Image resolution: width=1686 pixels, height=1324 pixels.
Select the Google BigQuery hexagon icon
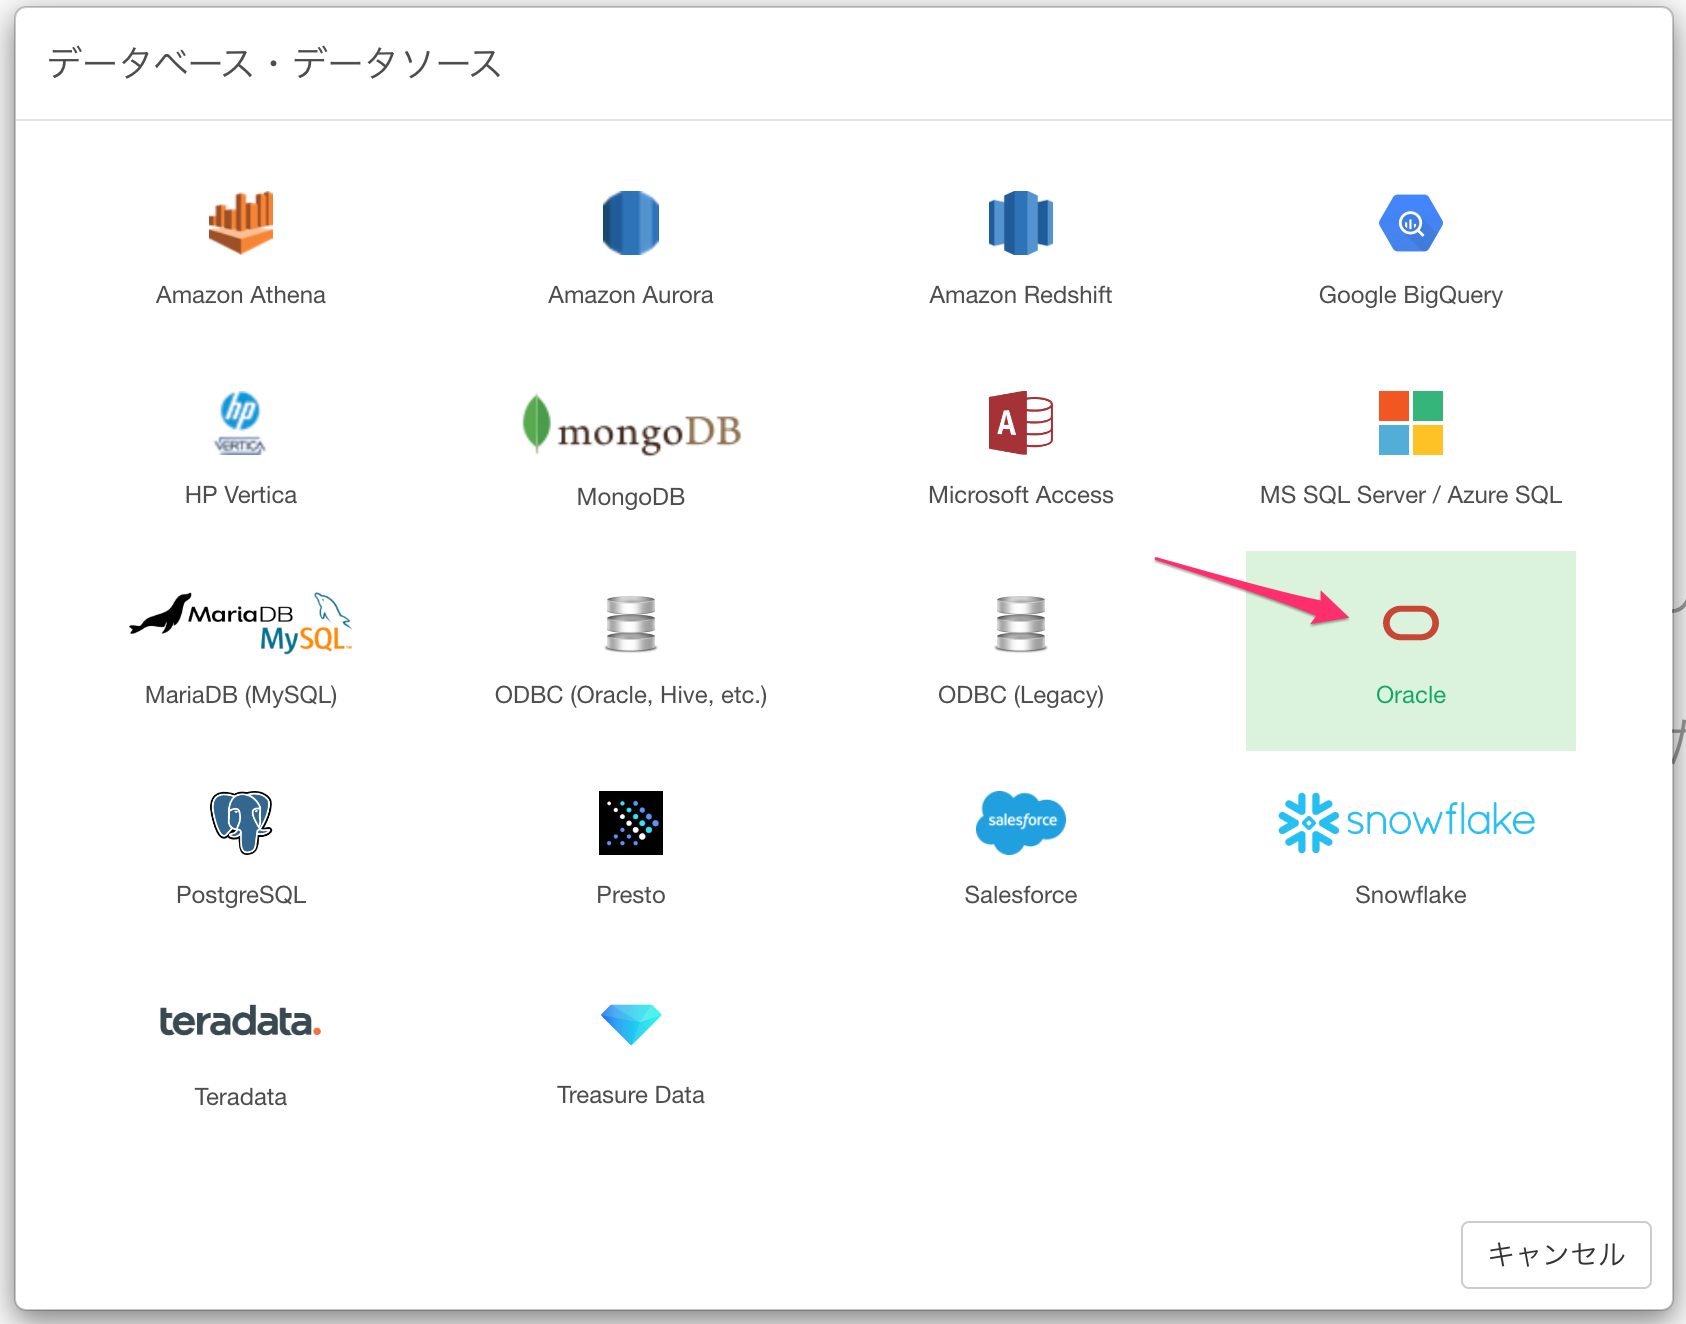(1411, 223)
